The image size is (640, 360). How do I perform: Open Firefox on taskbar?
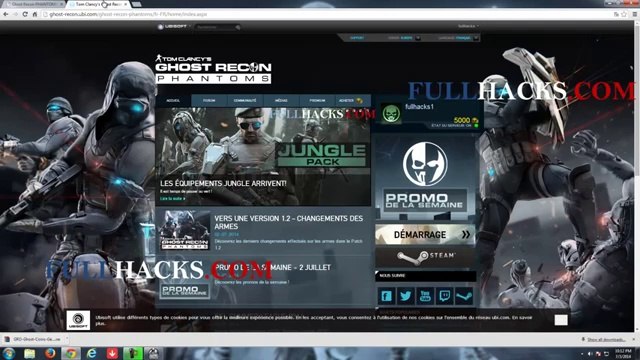50,353
